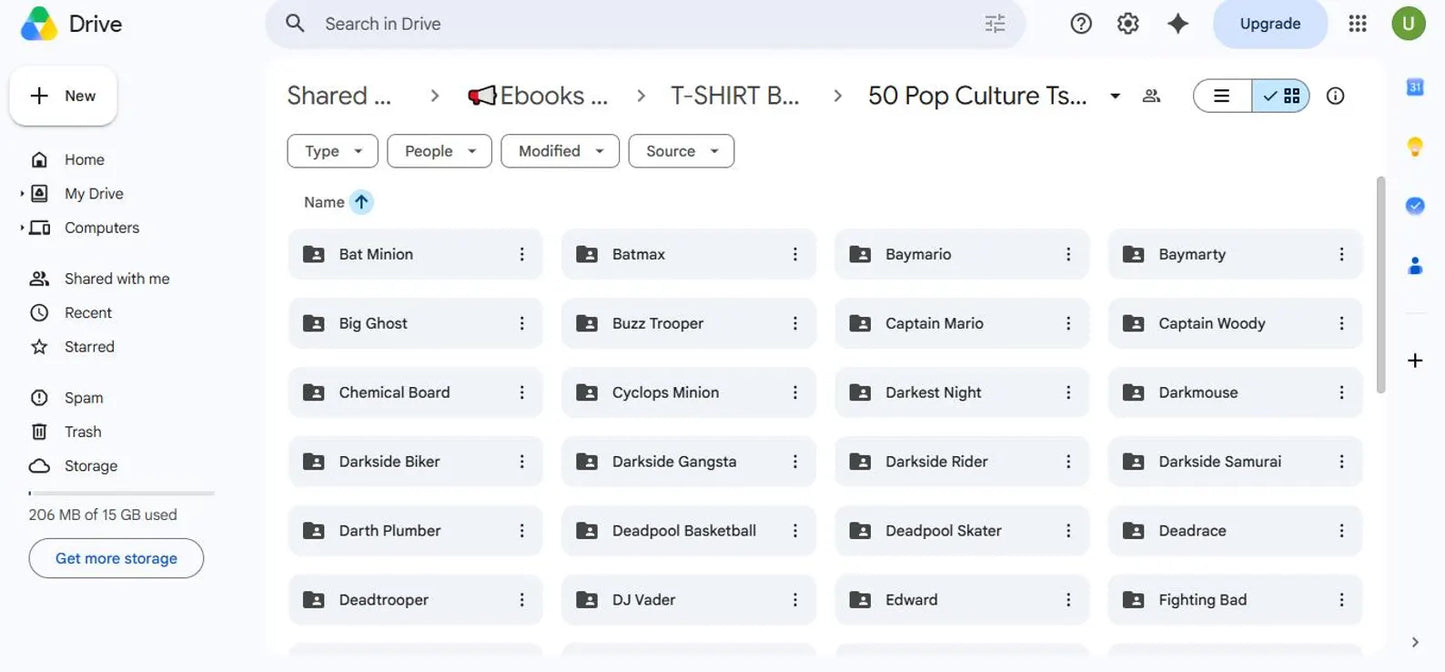This screenshot has height=672, width=1445.
Task: Open Shared with me
Action: (x=115, y=279)
